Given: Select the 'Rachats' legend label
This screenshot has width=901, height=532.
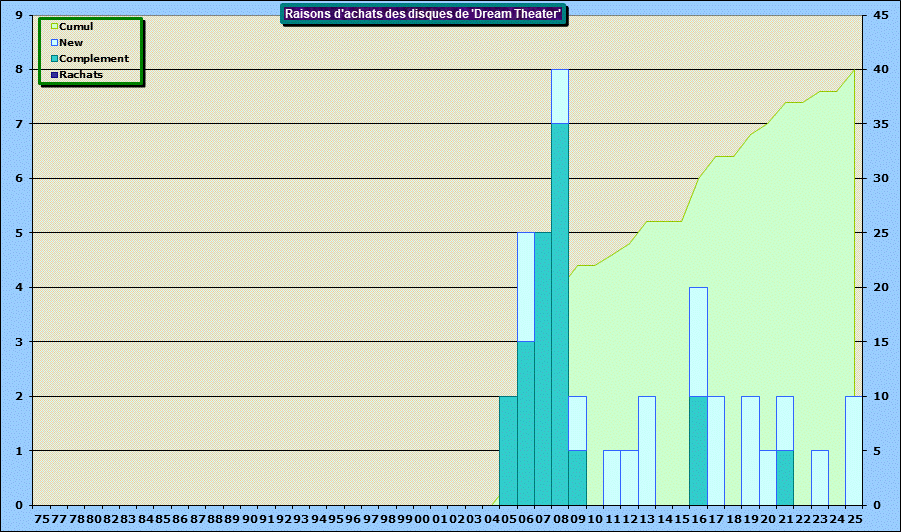Looking at the screenshot, I should click(81, 75).
